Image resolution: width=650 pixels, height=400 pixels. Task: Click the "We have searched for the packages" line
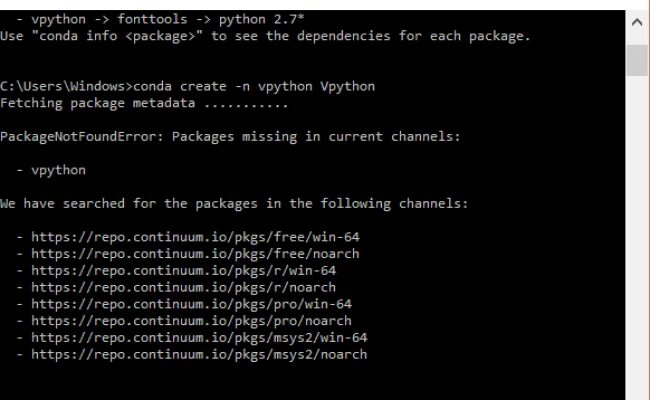pyautogui.click(x=234, y=204)
